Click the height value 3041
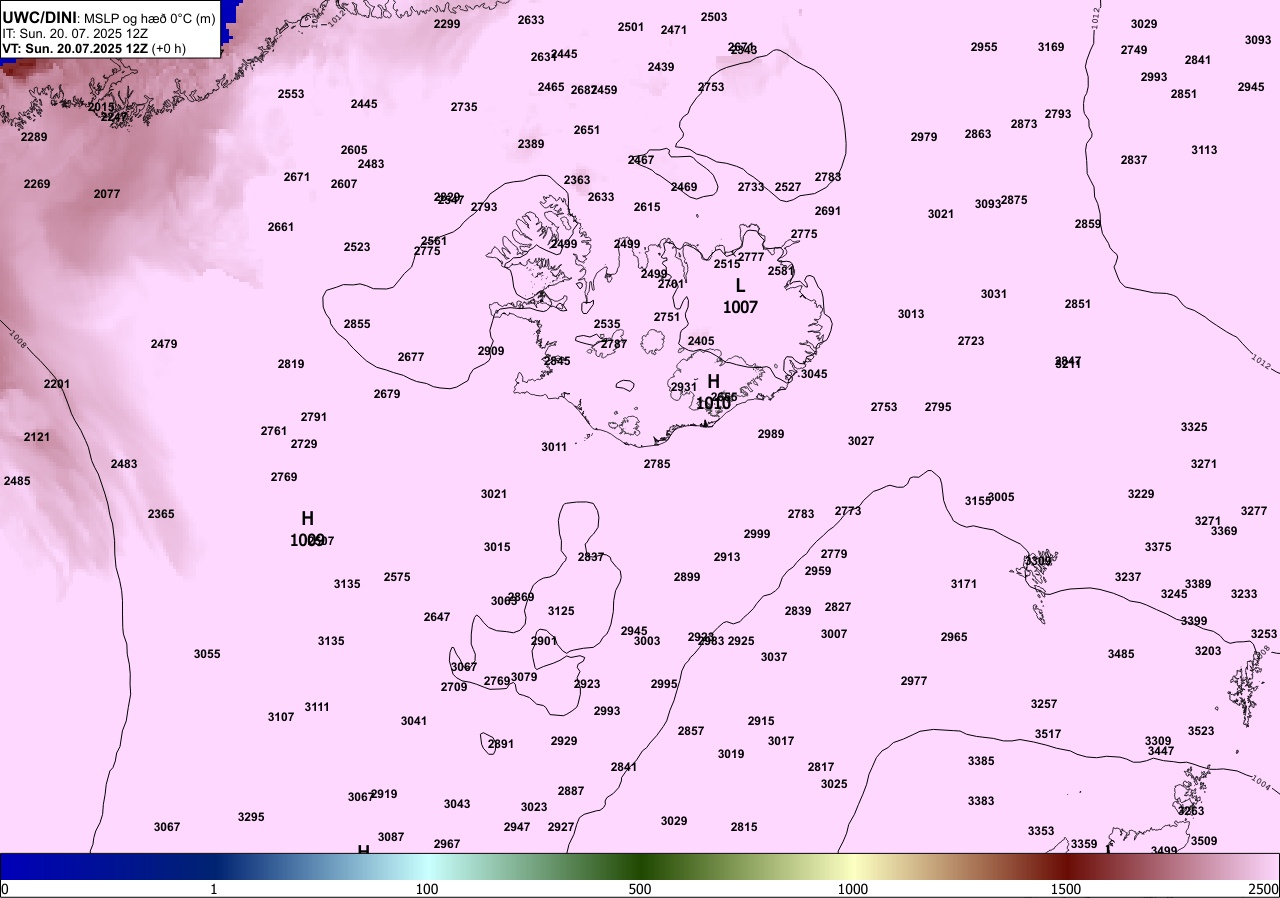Viewport: 1280px width, 898px height. click(x=414, y=721)
